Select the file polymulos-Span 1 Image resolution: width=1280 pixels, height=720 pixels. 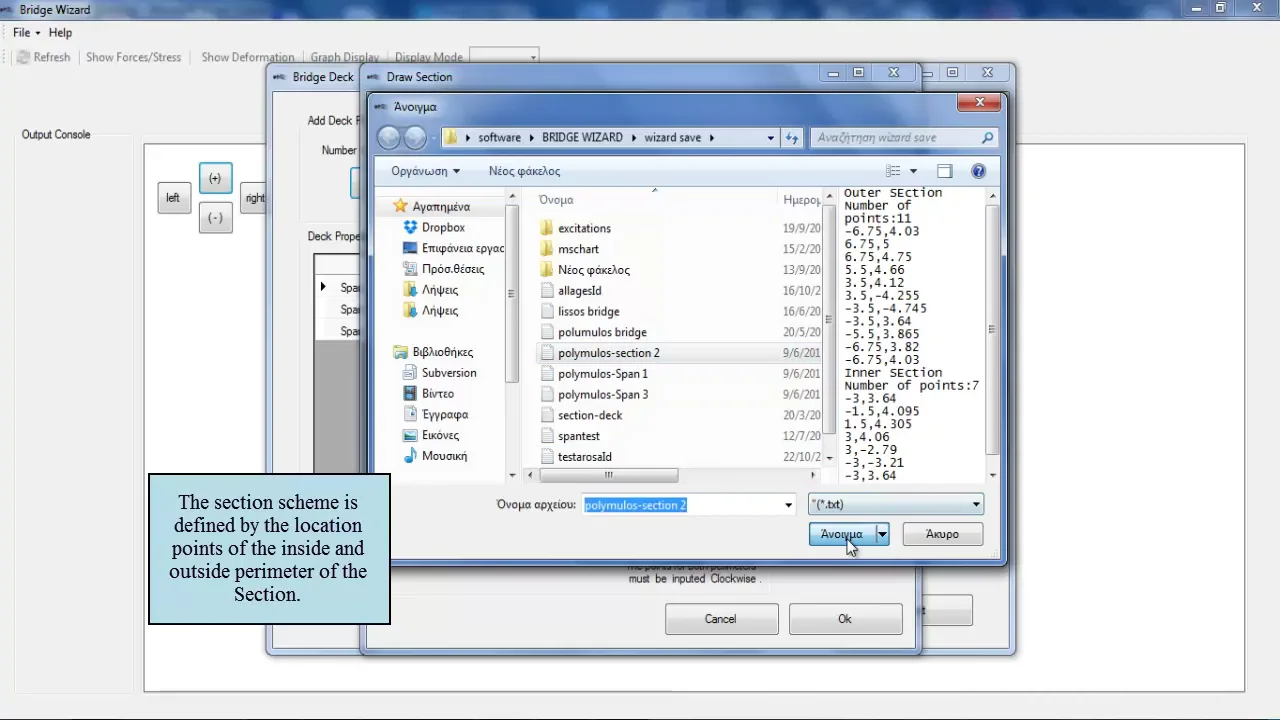tap(603, 374)
